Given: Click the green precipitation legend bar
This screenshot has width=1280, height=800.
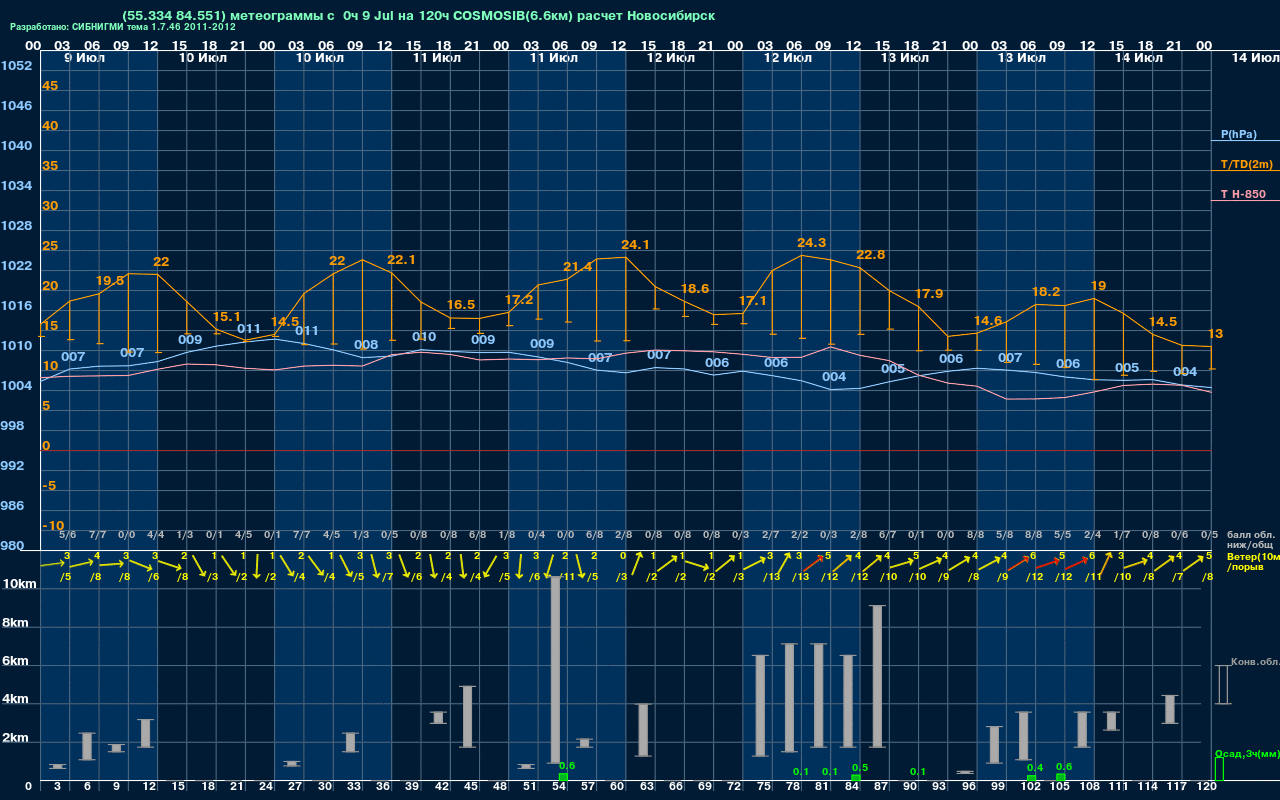Looking at the screenshot, I should (x=1218, y=769).
